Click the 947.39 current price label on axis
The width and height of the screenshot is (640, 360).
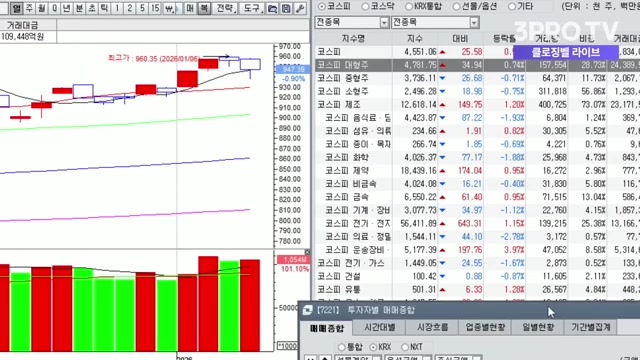point(293,69)
